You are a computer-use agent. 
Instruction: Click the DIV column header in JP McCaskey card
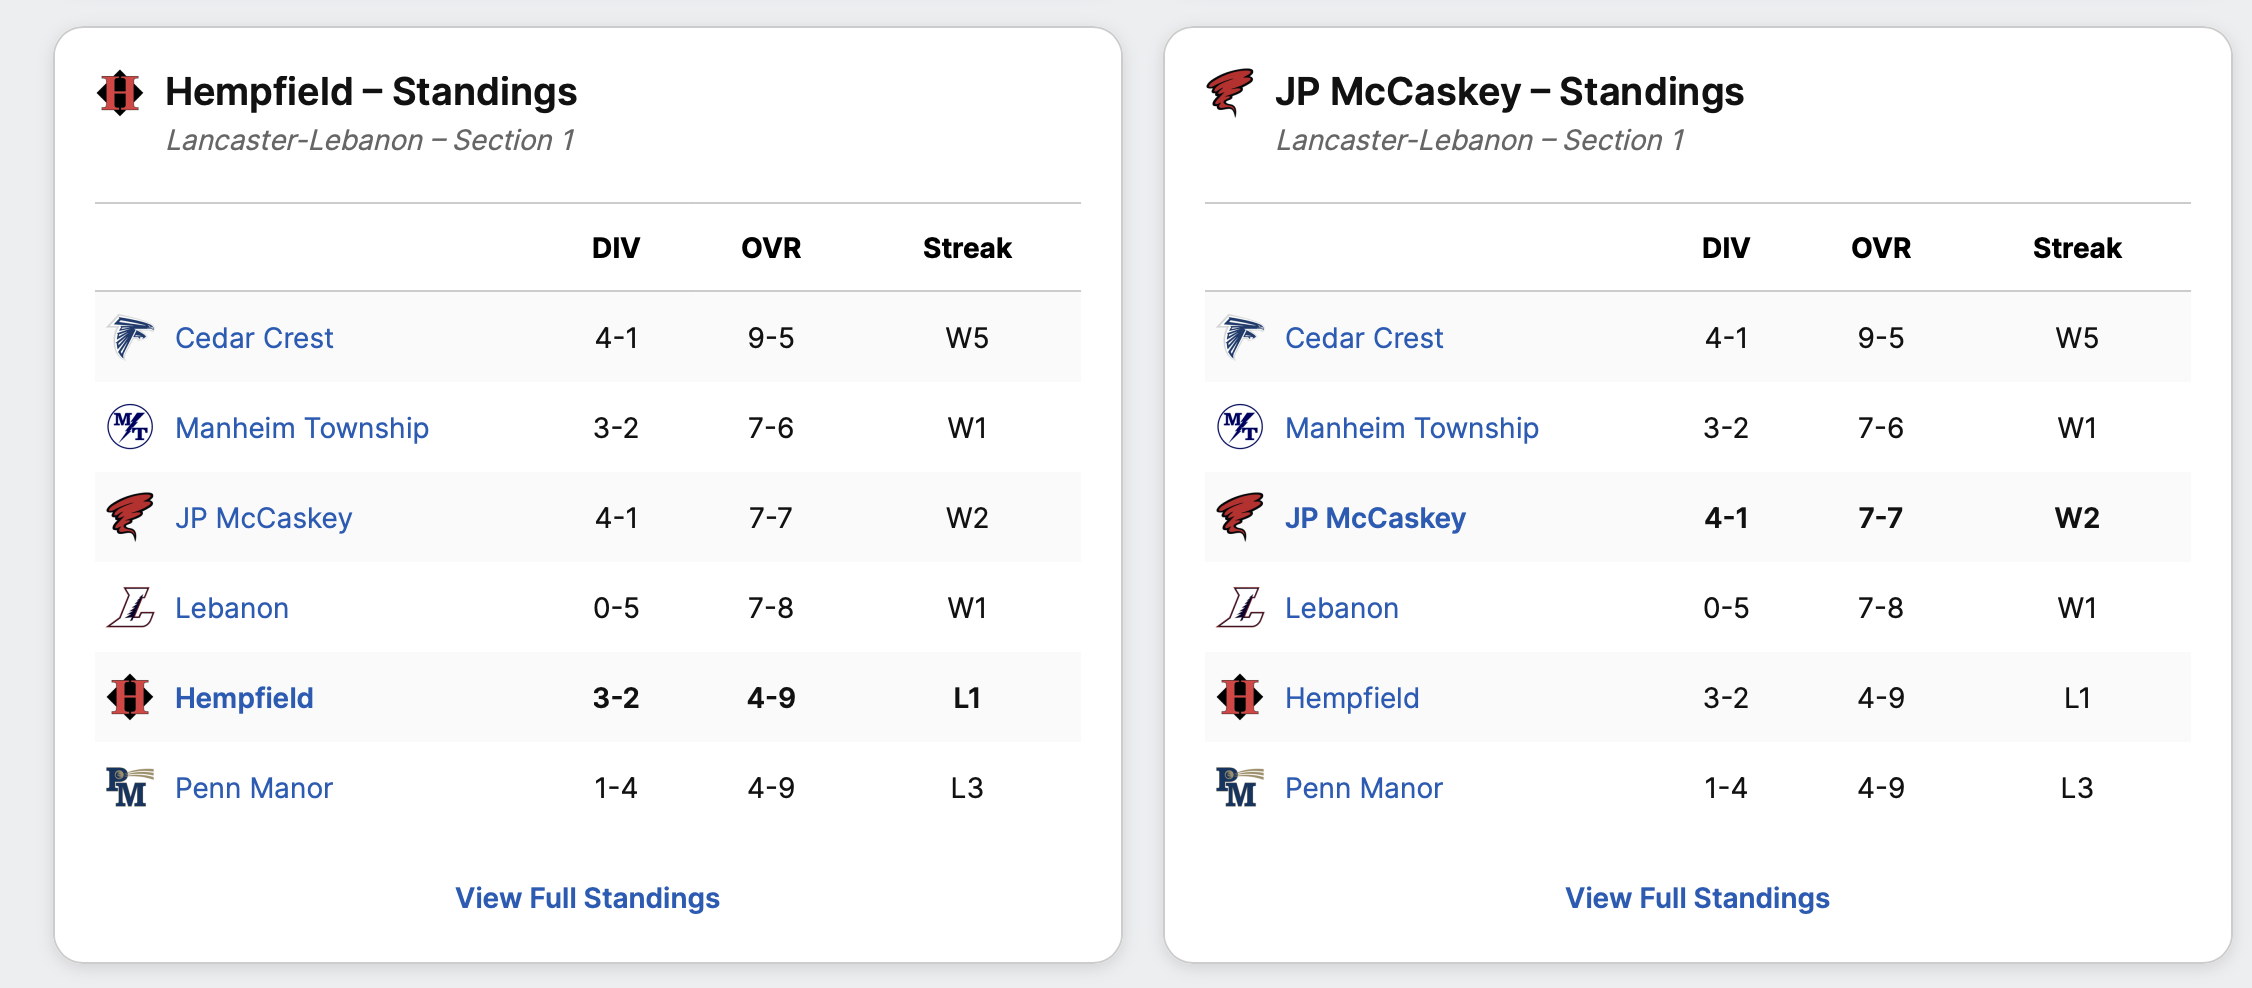click(x=1726, y=248)
